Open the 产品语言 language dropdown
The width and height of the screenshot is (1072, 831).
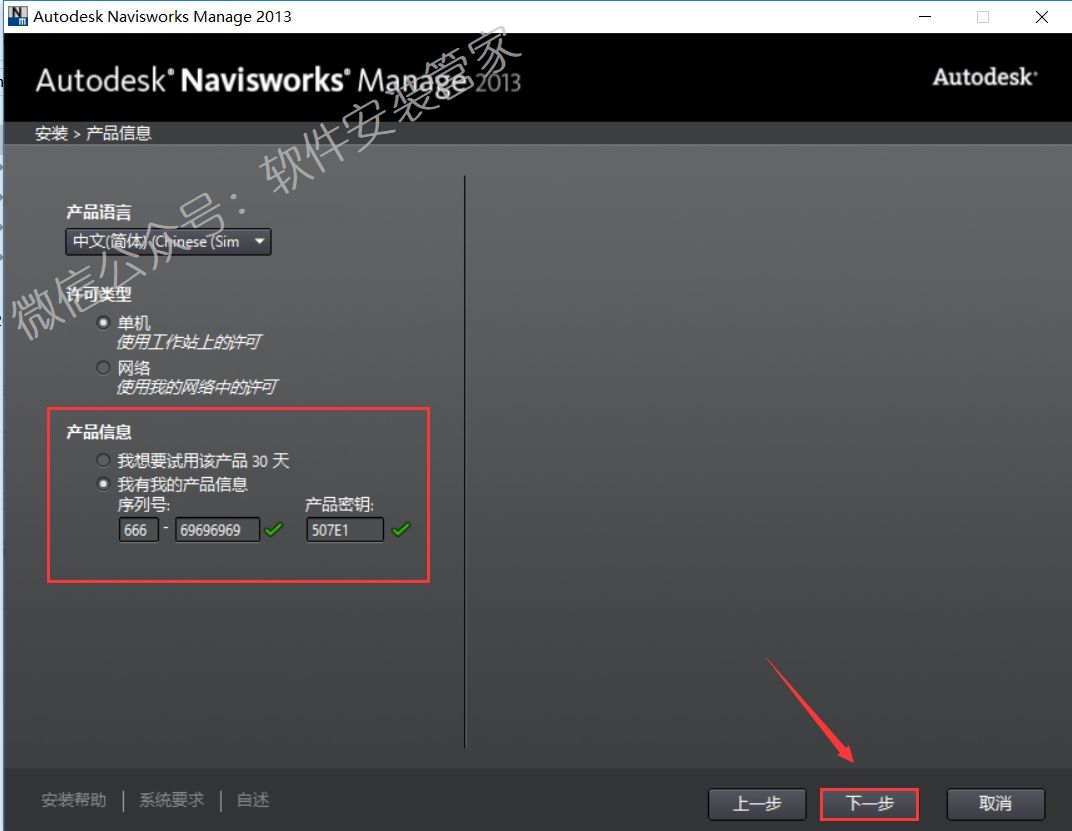pos(168,241)
